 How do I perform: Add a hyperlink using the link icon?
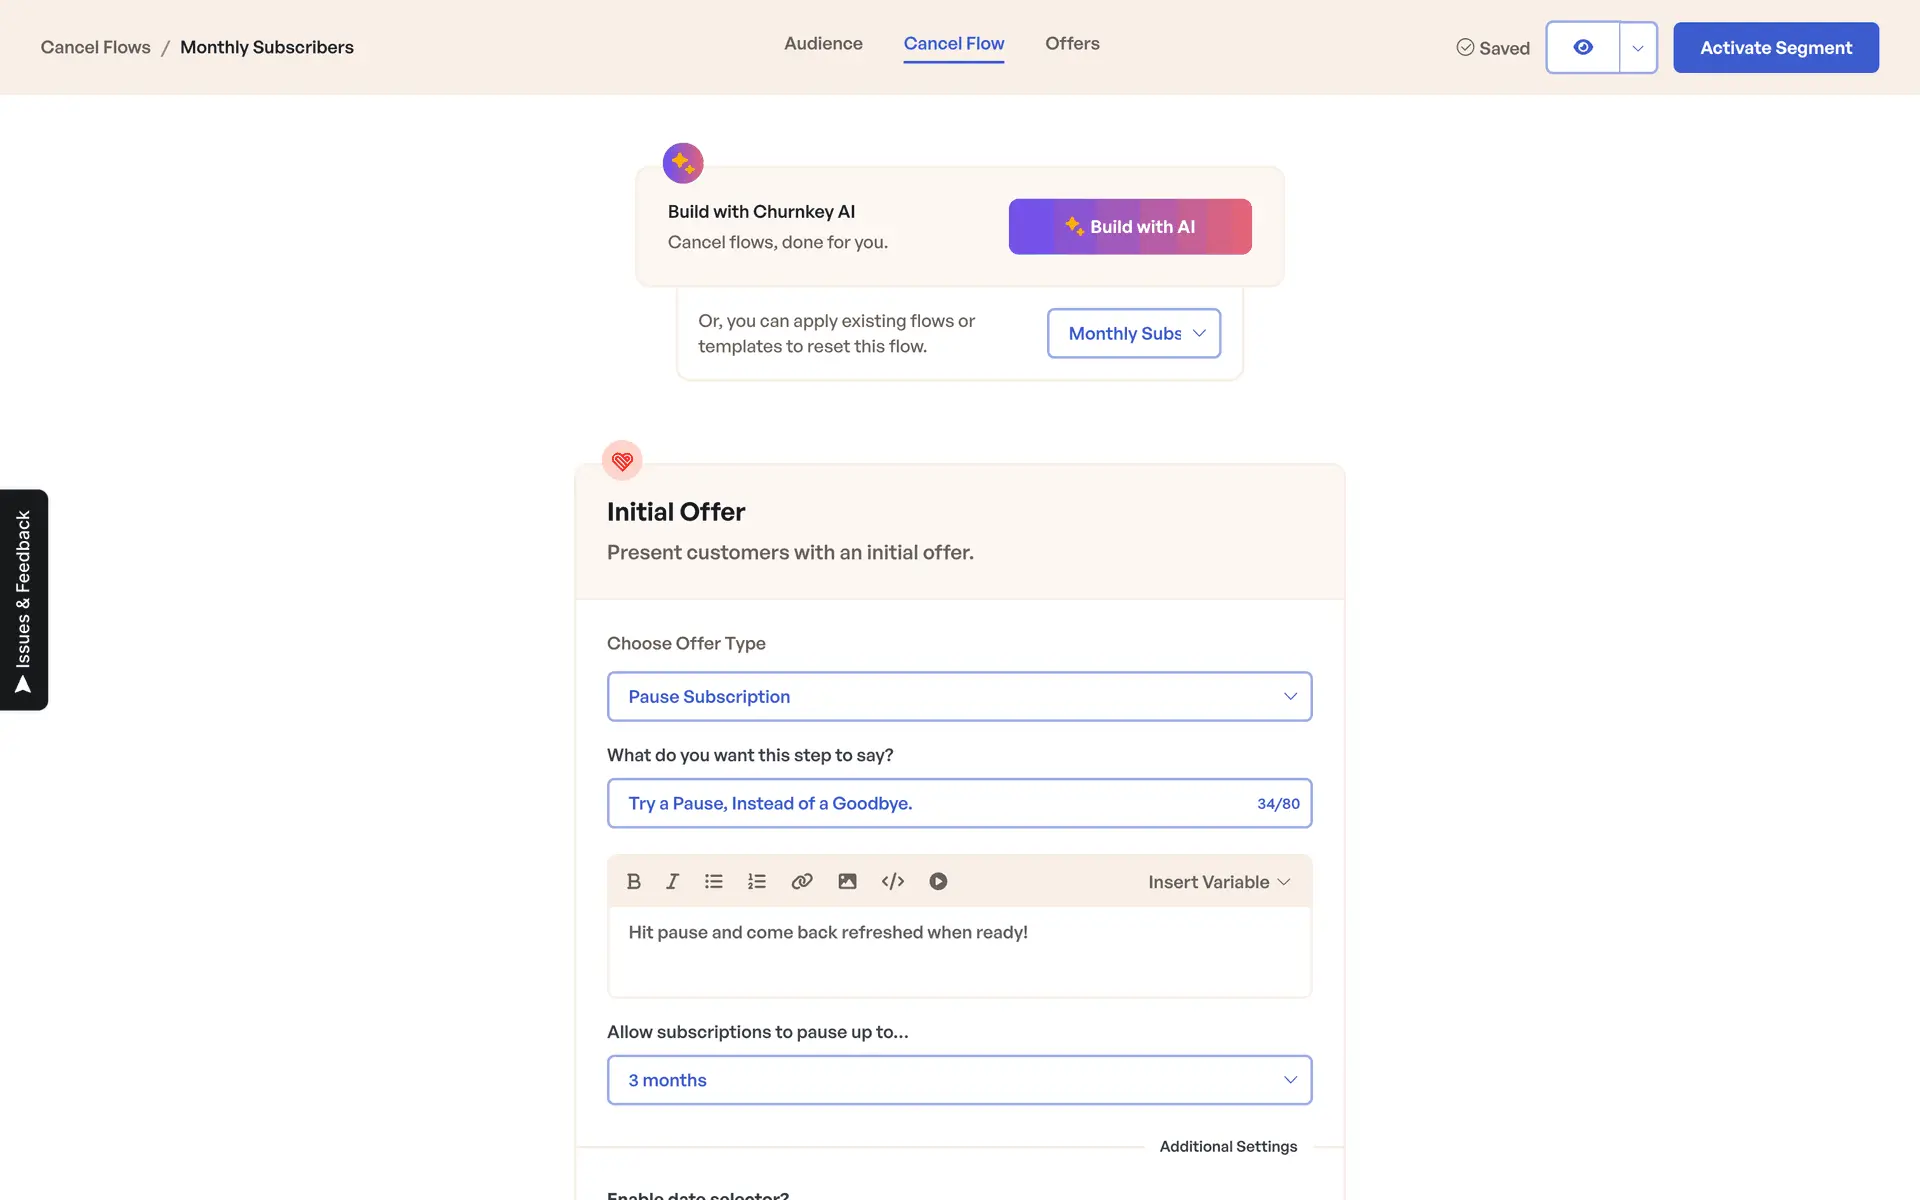click(x=802, y=881)
